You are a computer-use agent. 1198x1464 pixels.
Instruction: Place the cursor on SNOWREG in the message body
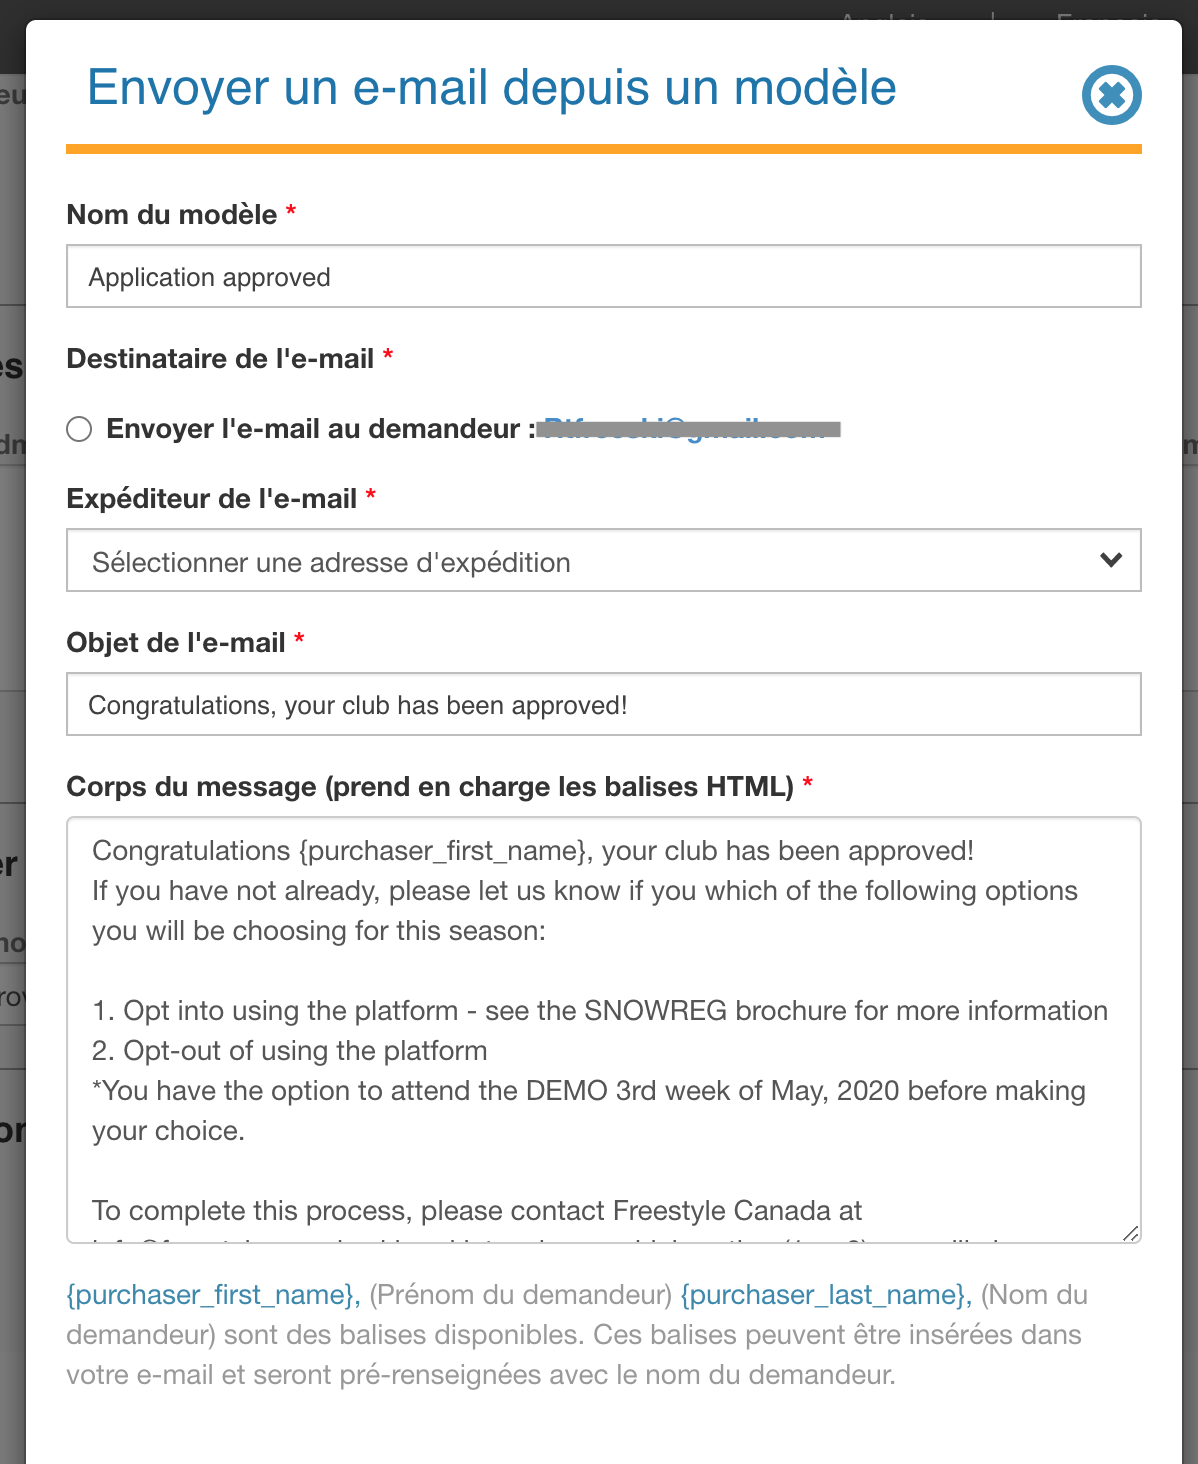tap(655, 1011)
